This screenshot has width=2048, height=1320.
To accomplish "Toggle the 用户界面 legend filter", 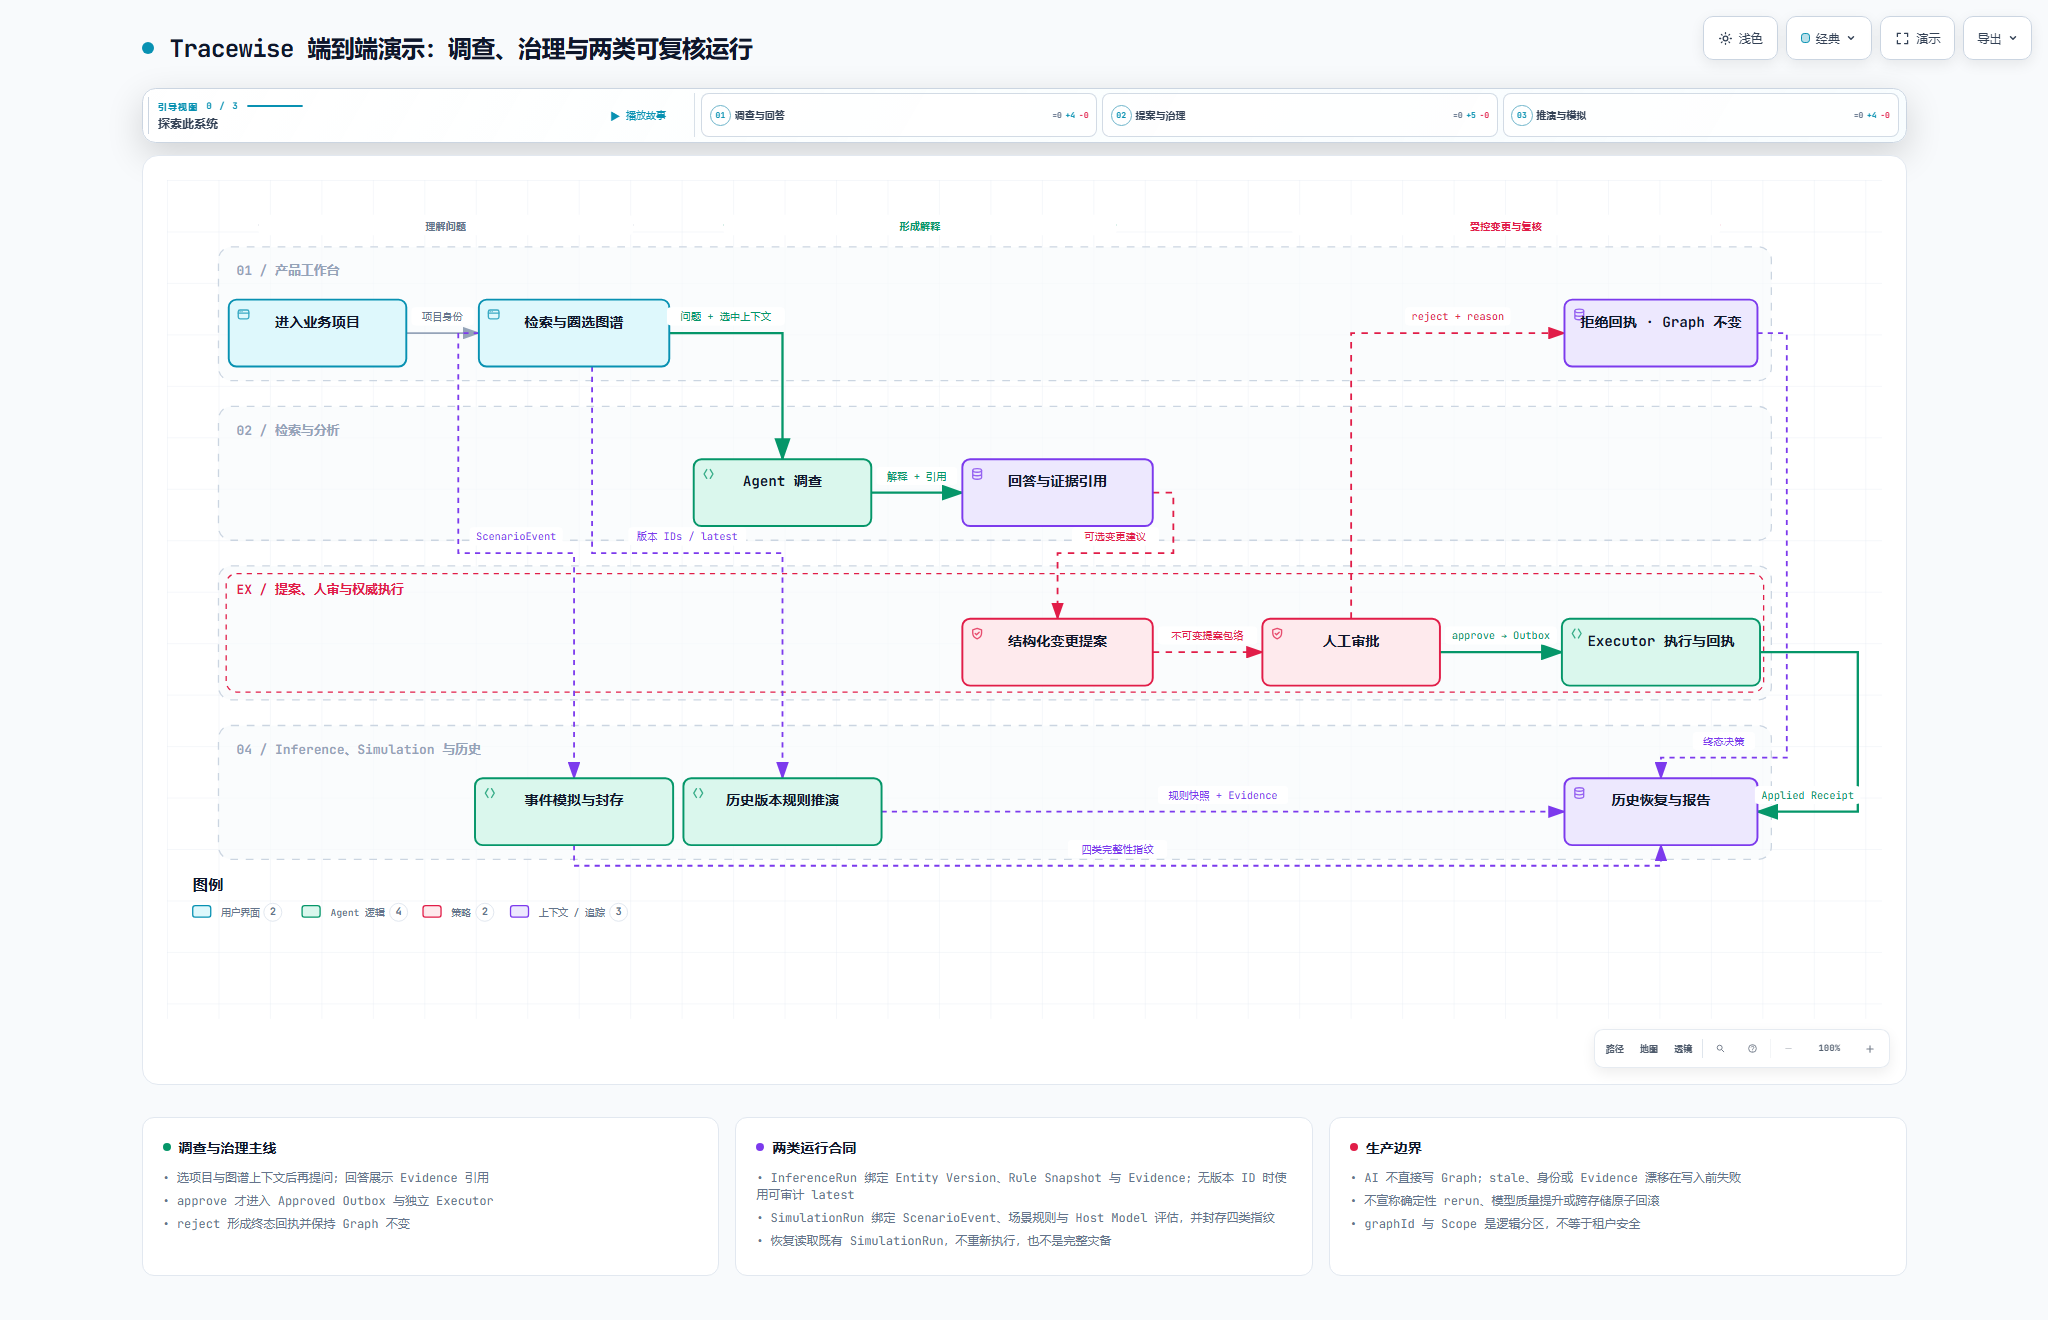I will pyautogui.click(x=237, y=912).
